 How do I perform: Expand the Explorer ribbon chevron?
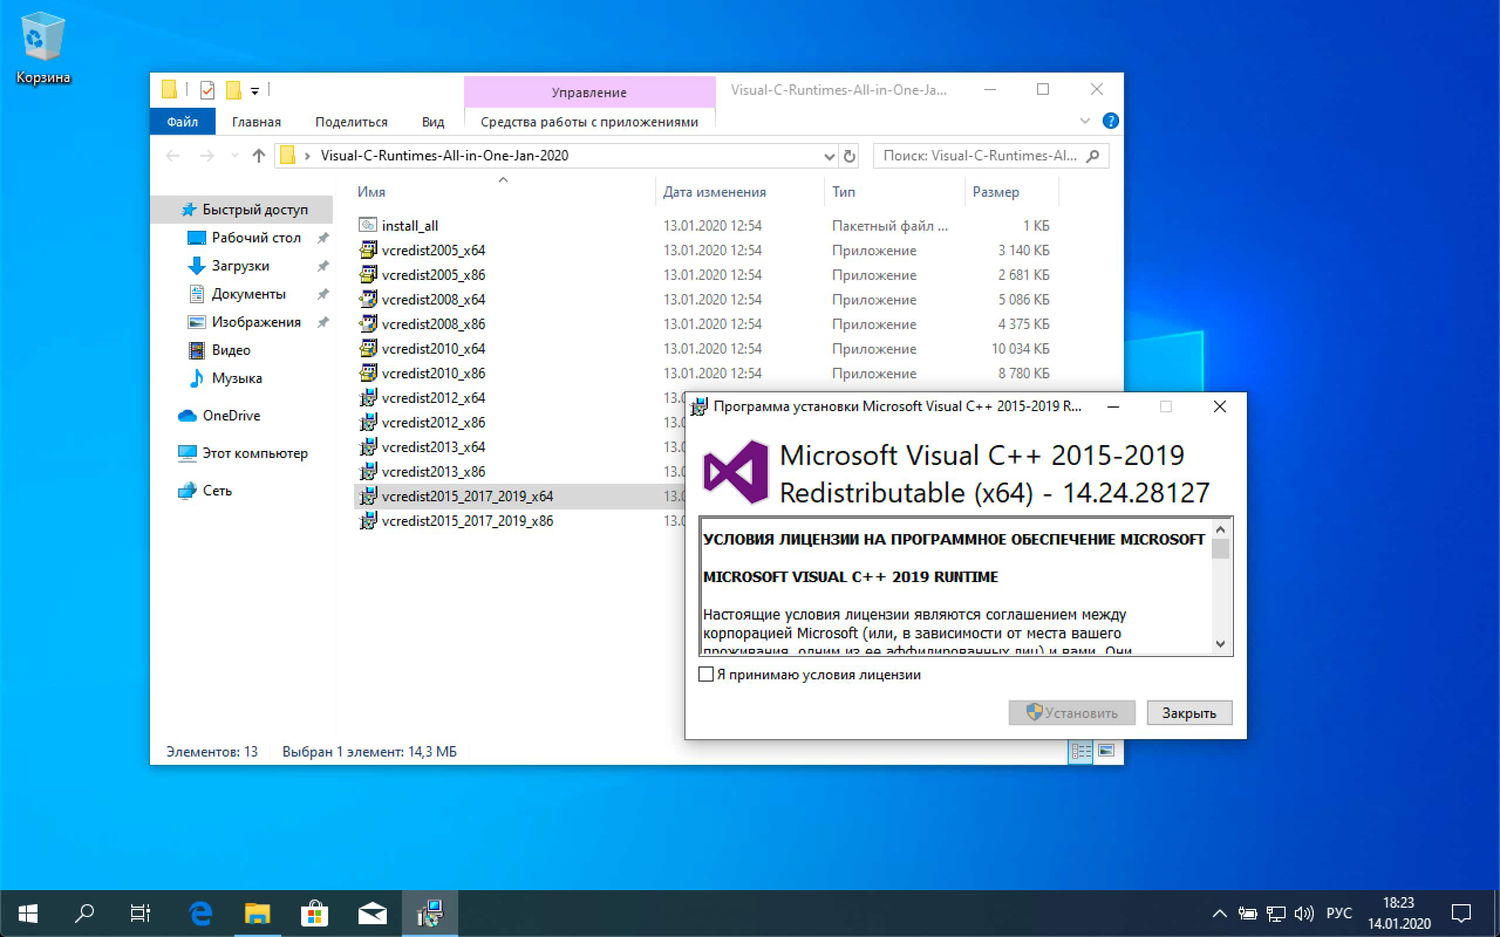point(1085,121)
